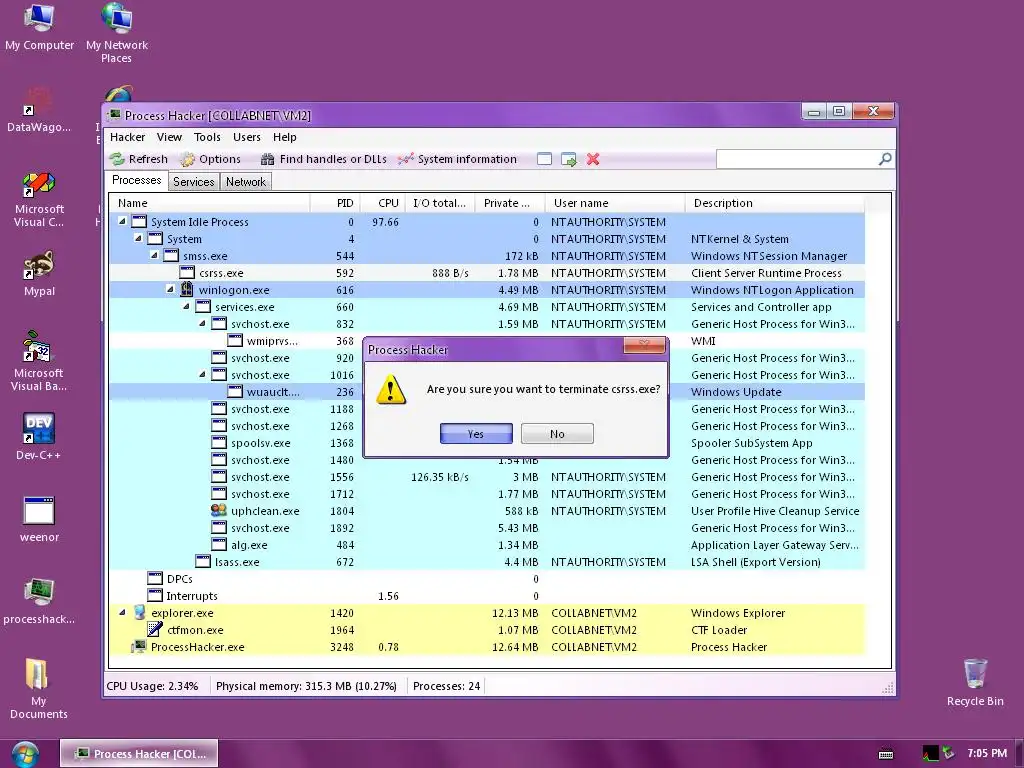
Task: Open the Tools menu
Action: pyautogui.click(x=207, y=137)
